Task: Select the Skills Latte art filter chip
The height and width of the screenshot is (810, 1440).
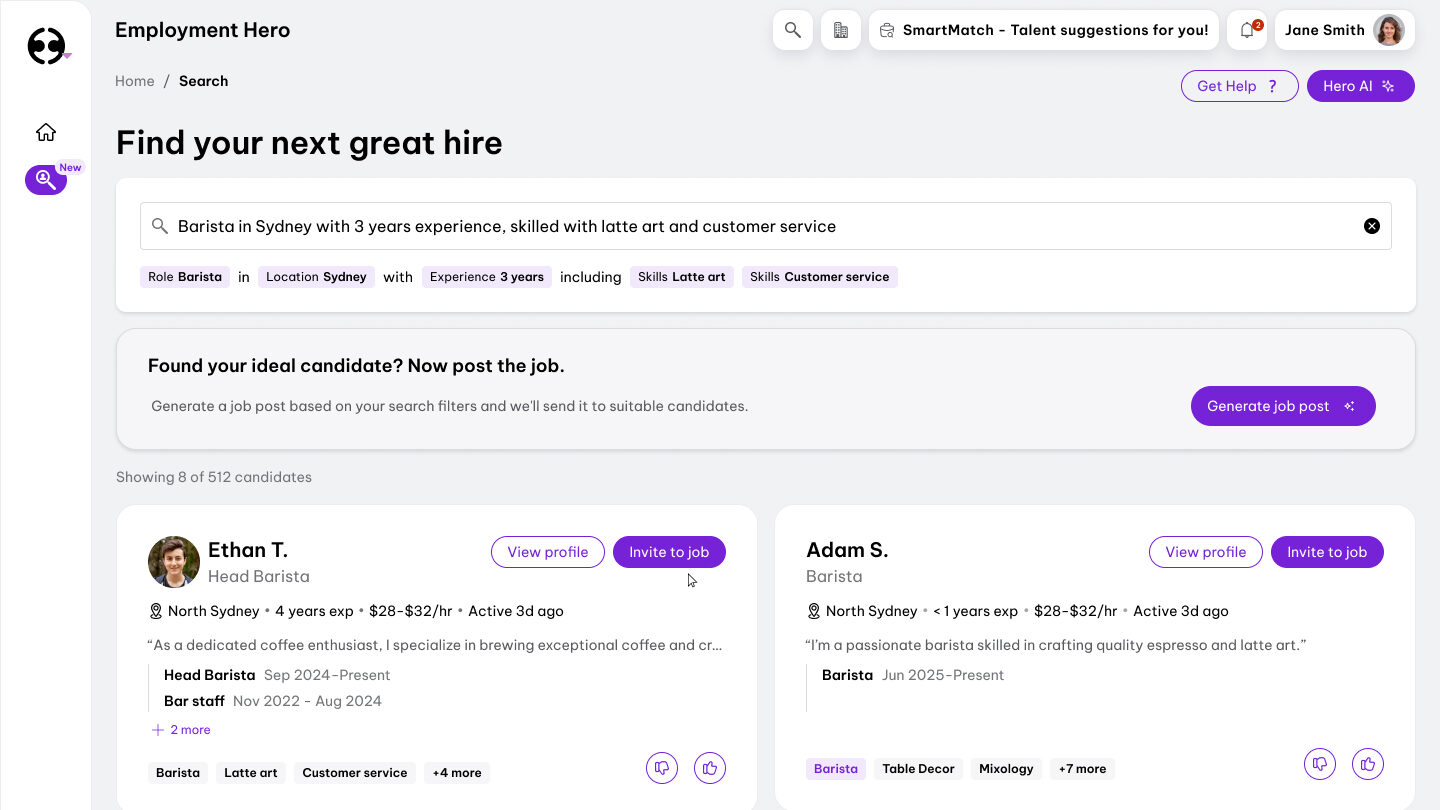Action: pos(682,277)
